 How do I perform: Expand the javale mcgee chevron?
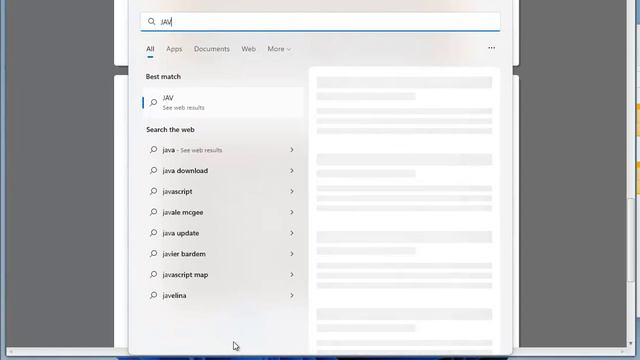(292, 212)
